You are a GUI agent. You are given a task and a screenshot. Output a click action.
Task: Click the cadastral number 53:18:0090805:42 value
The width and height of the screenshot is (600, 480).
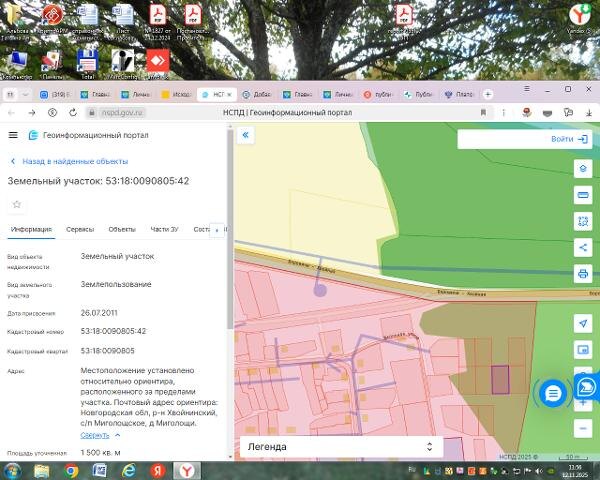(x=113, y=331)
